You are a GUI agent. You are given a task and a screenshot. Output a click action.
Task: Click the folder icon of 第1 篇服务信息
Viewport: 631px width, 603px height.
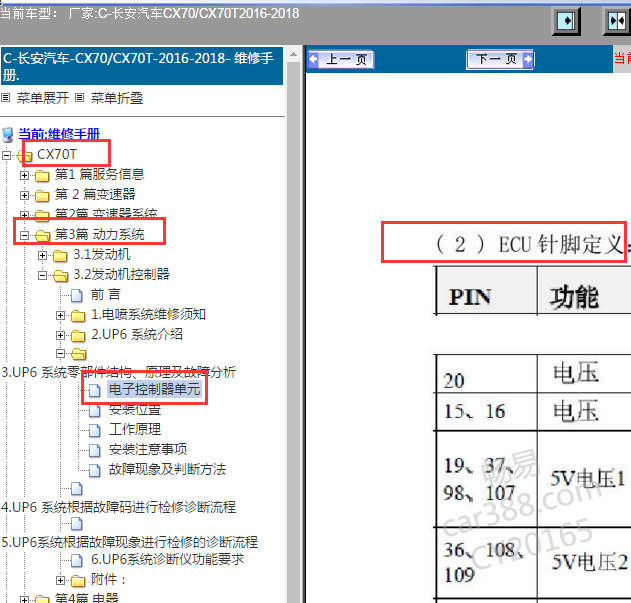pos(42,176)
